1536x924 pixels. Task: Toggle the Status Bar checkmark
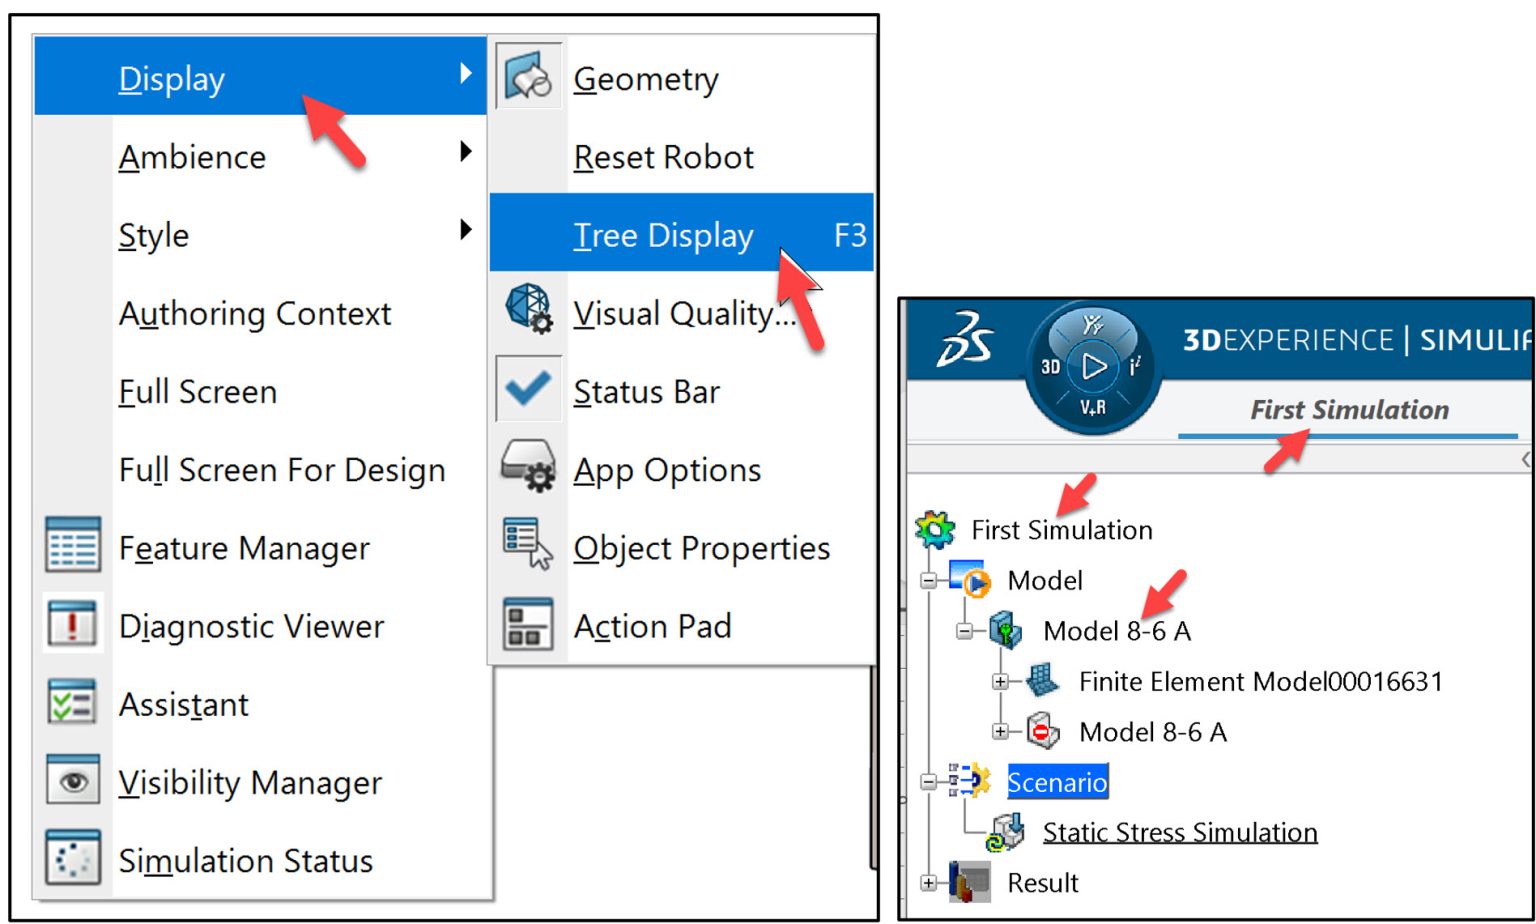click(527, 390)
